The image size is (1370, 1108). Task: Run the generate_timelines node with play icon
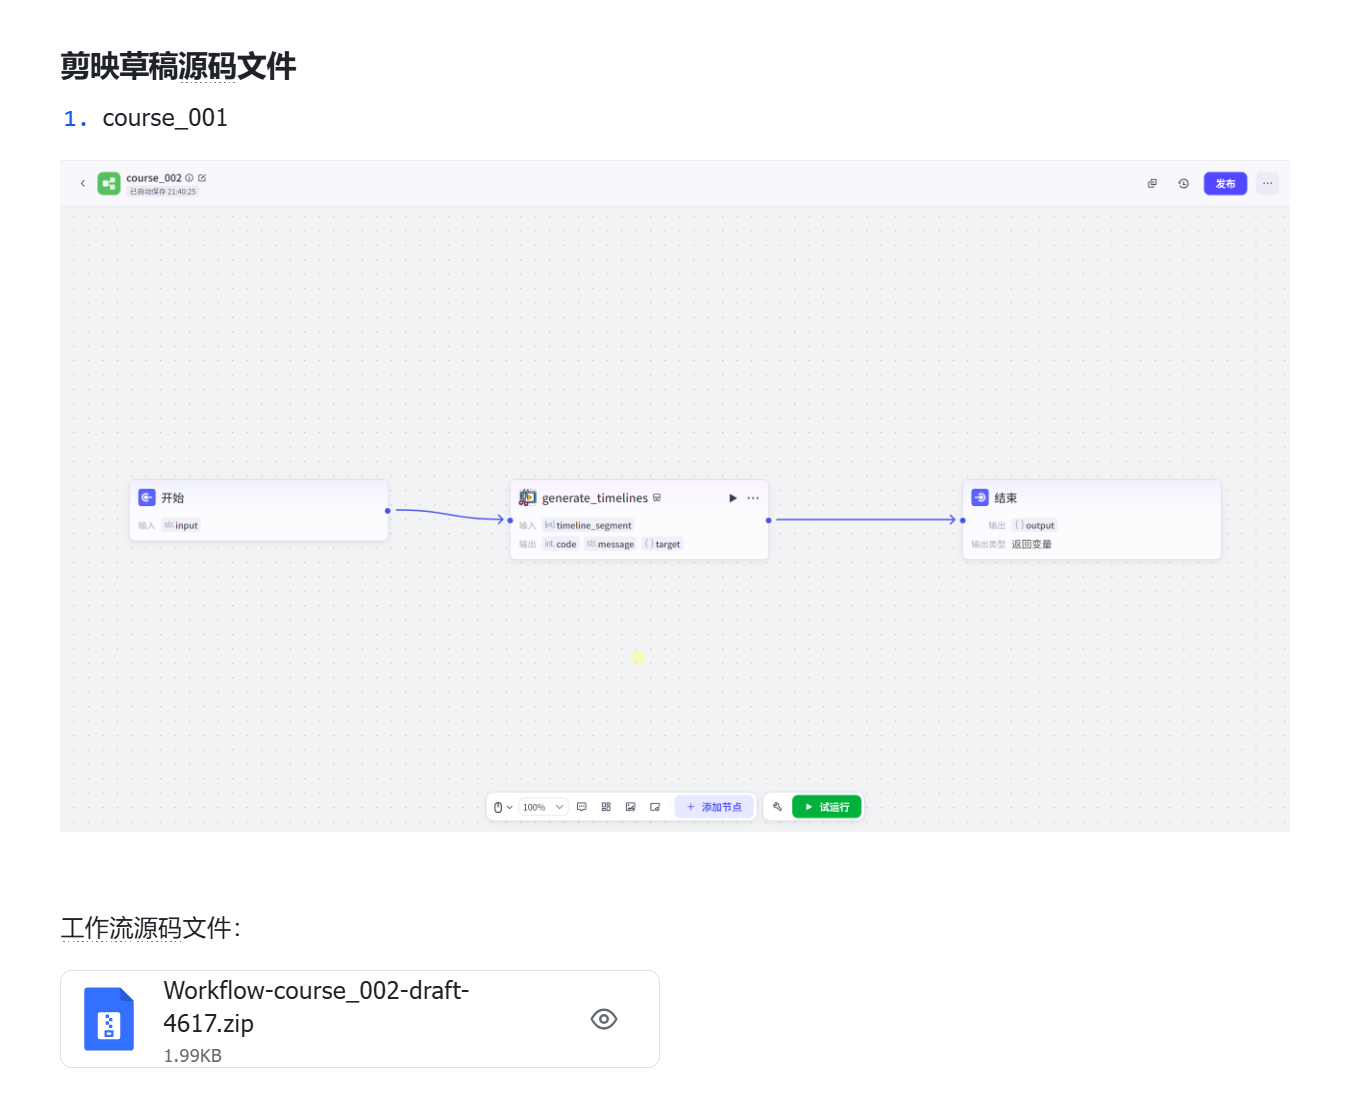click(733, 498)
